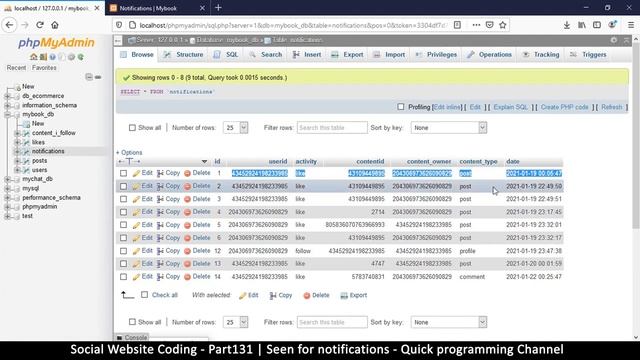Image resolution: width=640 pixels, height=360 pixels.
Task: Click Edit pencil for row id 1
Action: coord(136,173)
